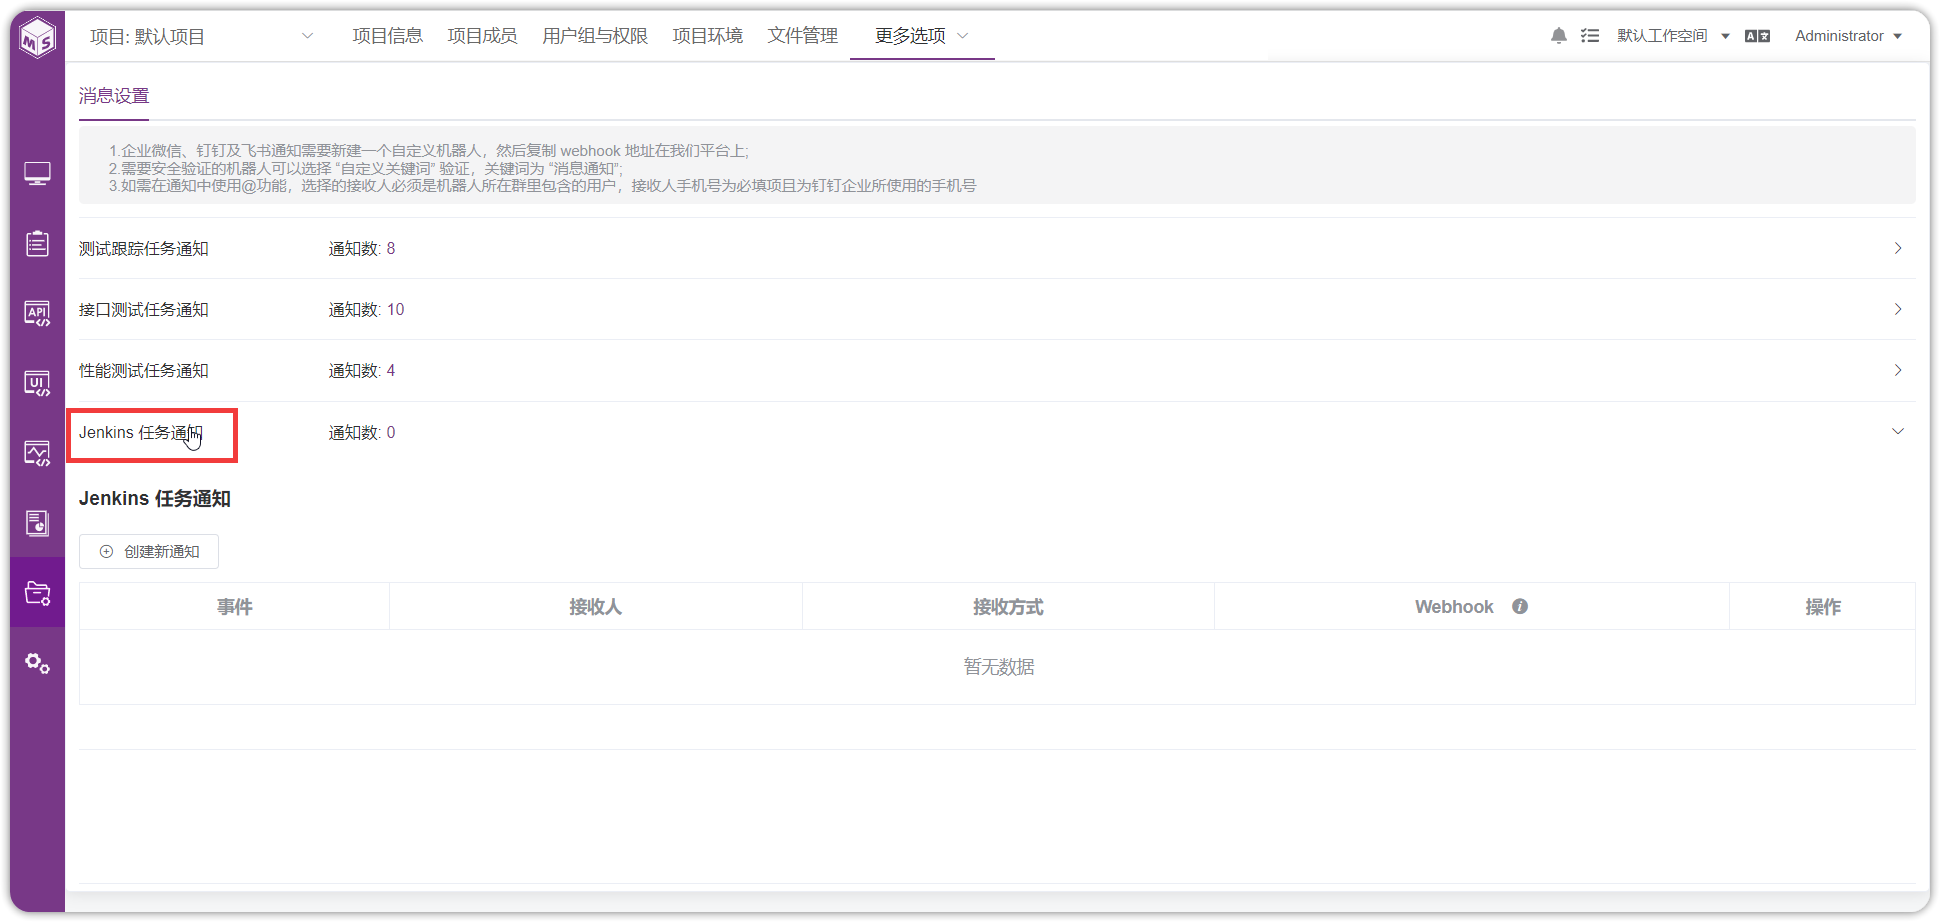Expand the 性能测试任务通知 row chevron
Viewport: 1940px width, 922px height.
tap(1897, 370)
